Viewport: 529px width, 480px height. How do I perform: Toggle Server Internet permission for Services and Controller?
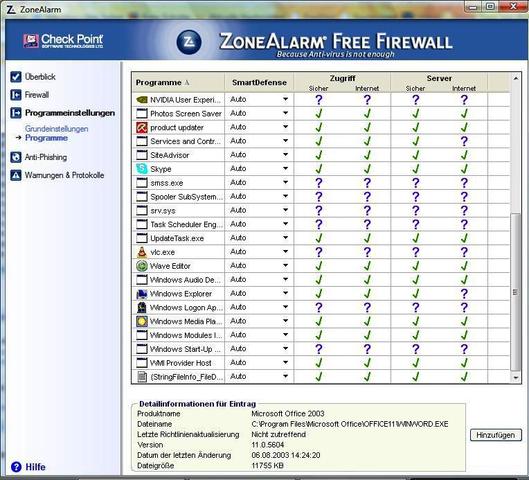tap(464, 141)
